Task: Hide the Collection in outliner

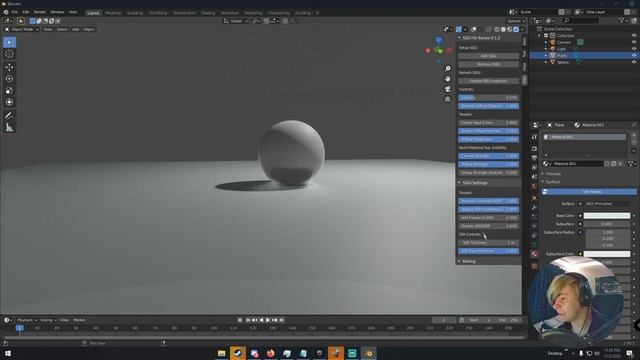Action: click(634, 36)
